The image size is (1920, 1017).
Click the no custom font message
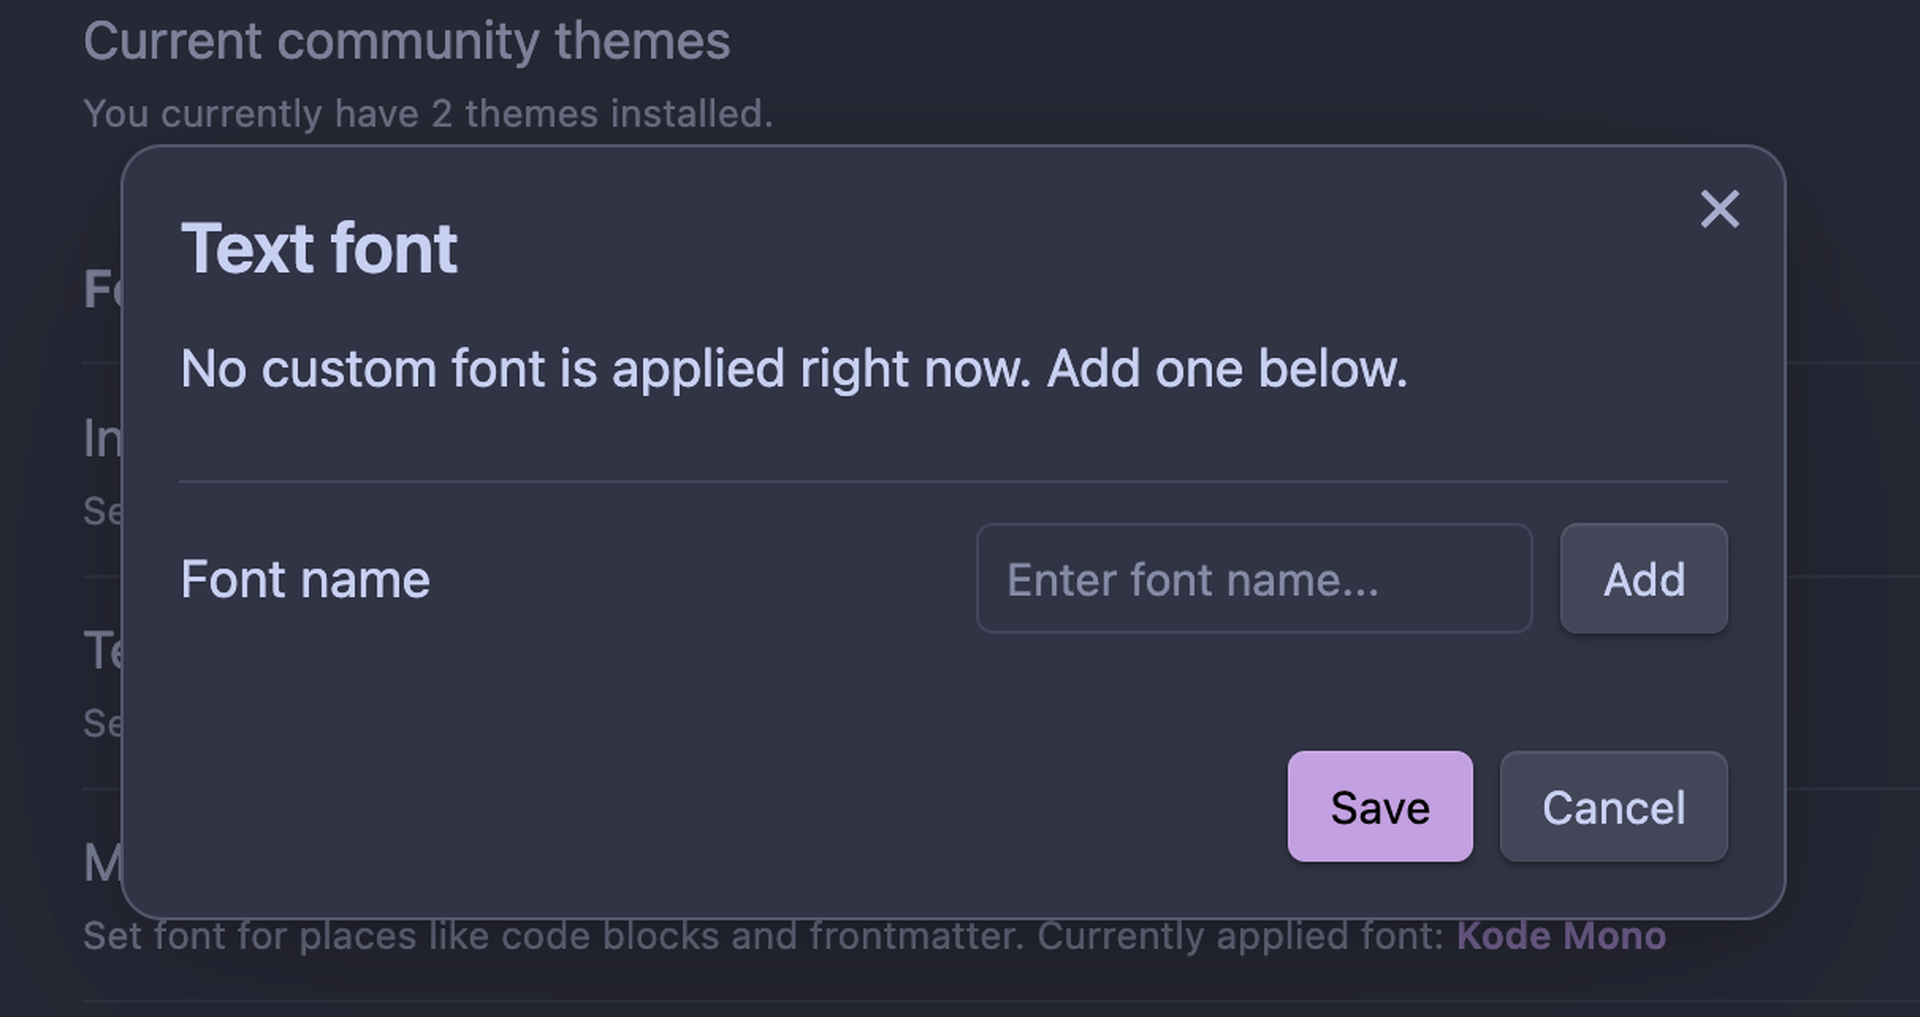coord(793,369)
